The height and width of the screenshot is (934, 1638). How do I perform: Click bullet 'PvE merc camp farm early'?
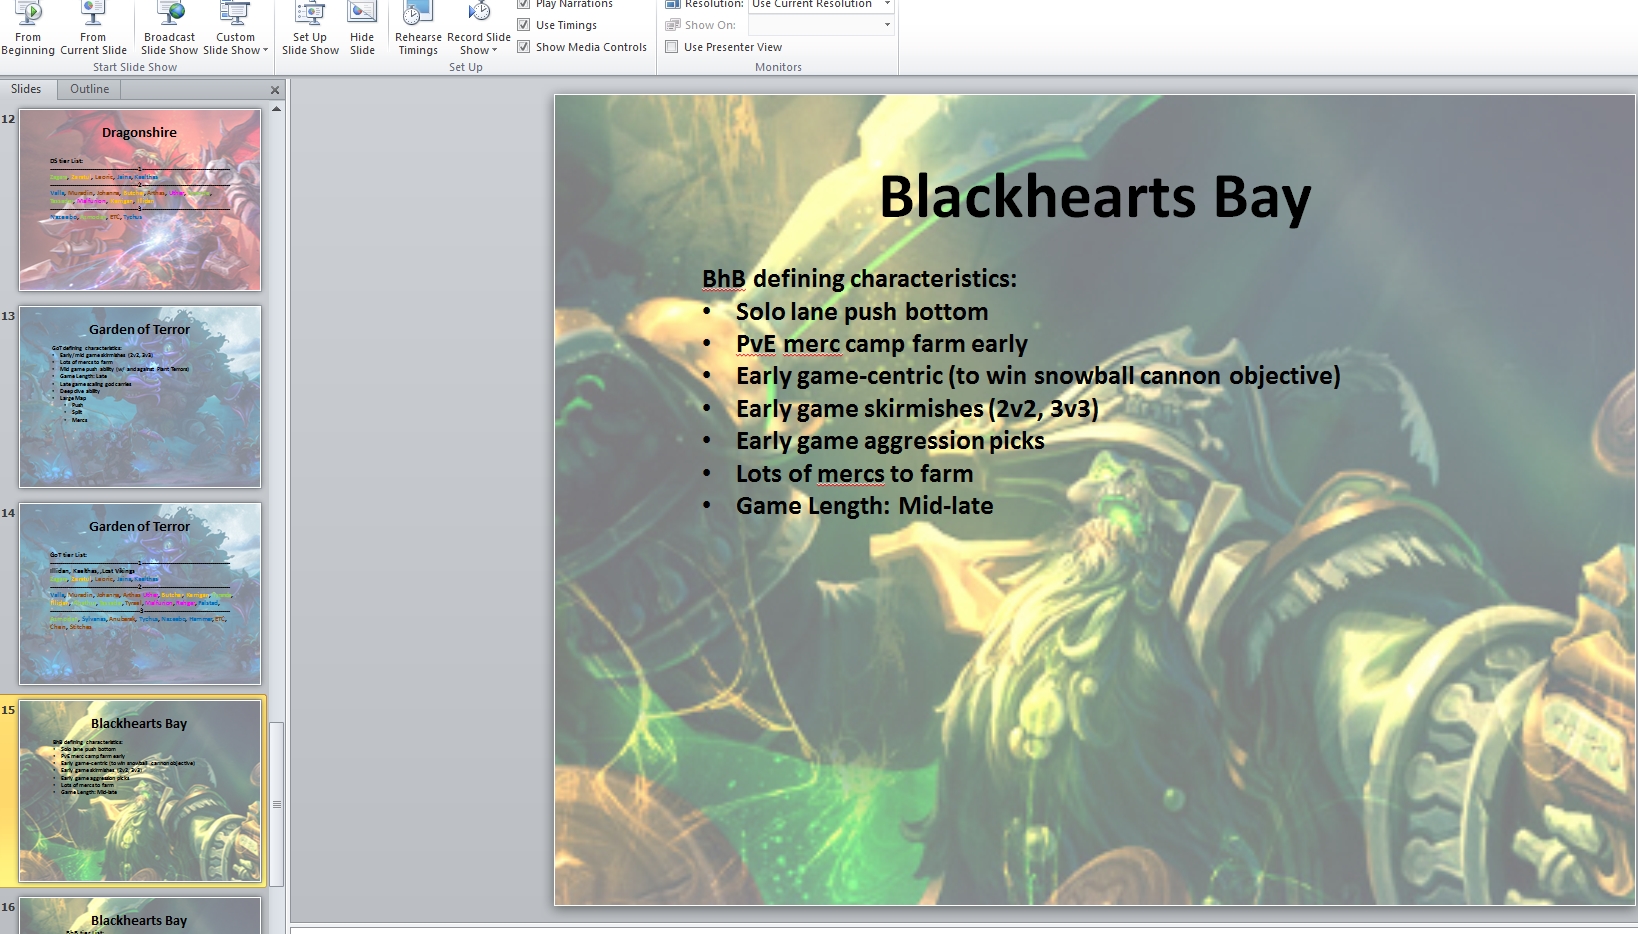point(882,344)
